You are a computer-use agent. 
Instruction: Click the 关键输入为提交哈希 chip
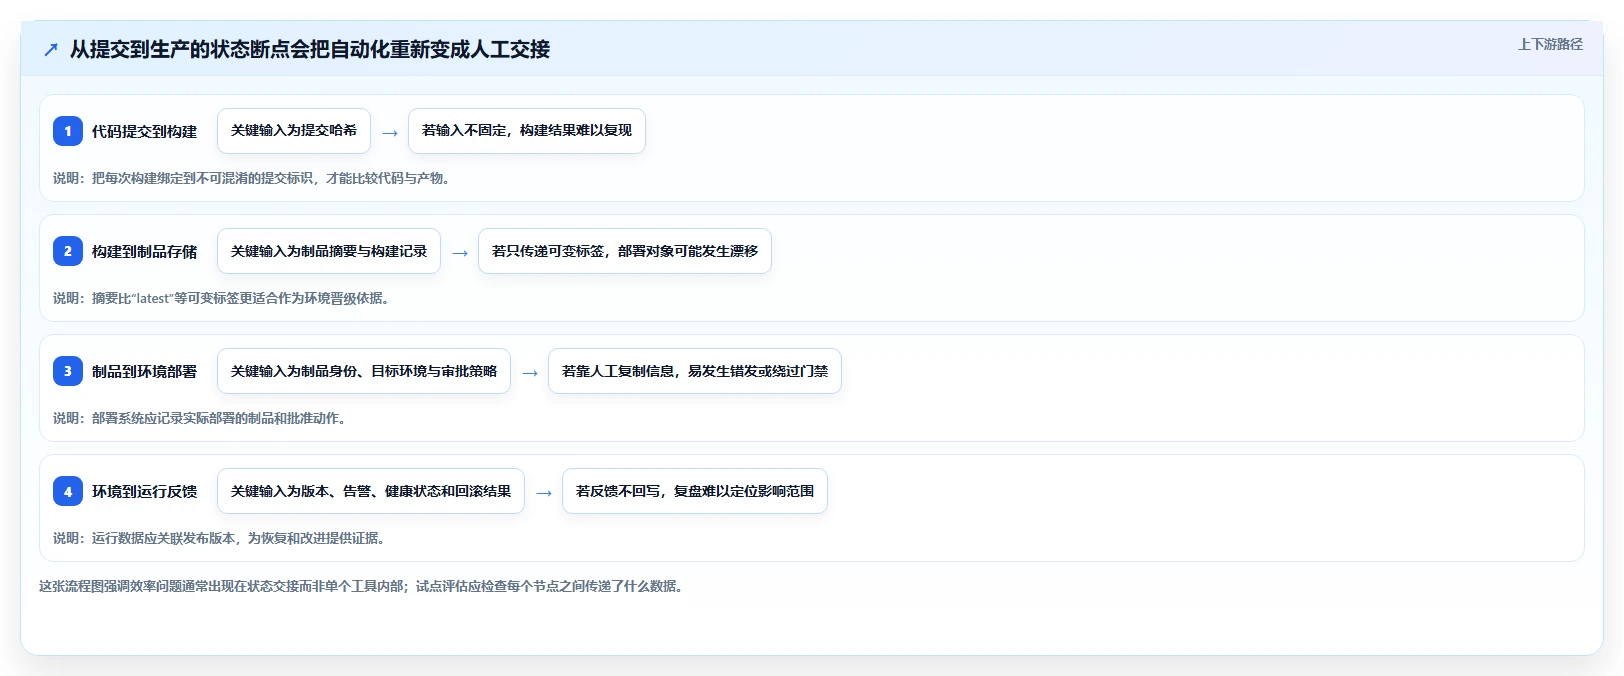(294, 131)
